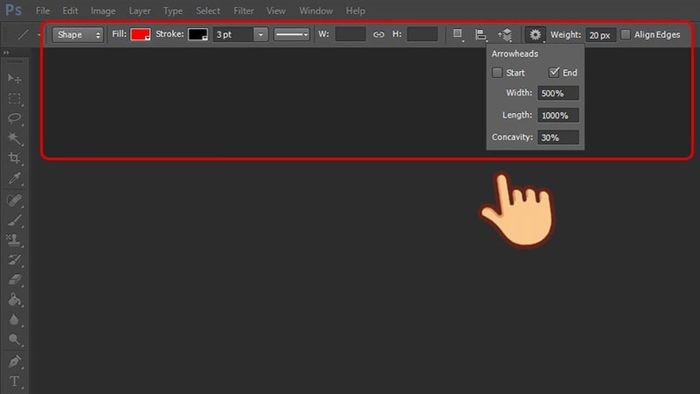The width and height of the screenshot is (700, 394).
Task: Select the Rectangular Marquee tool
Action: (x=14, y=99)
